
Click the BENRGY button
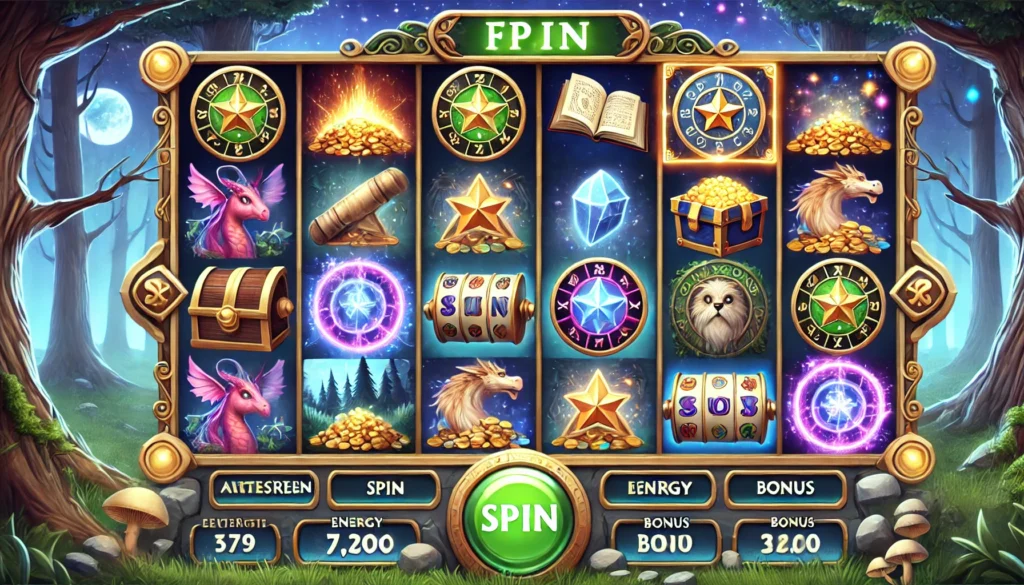(x=656, y=489)
